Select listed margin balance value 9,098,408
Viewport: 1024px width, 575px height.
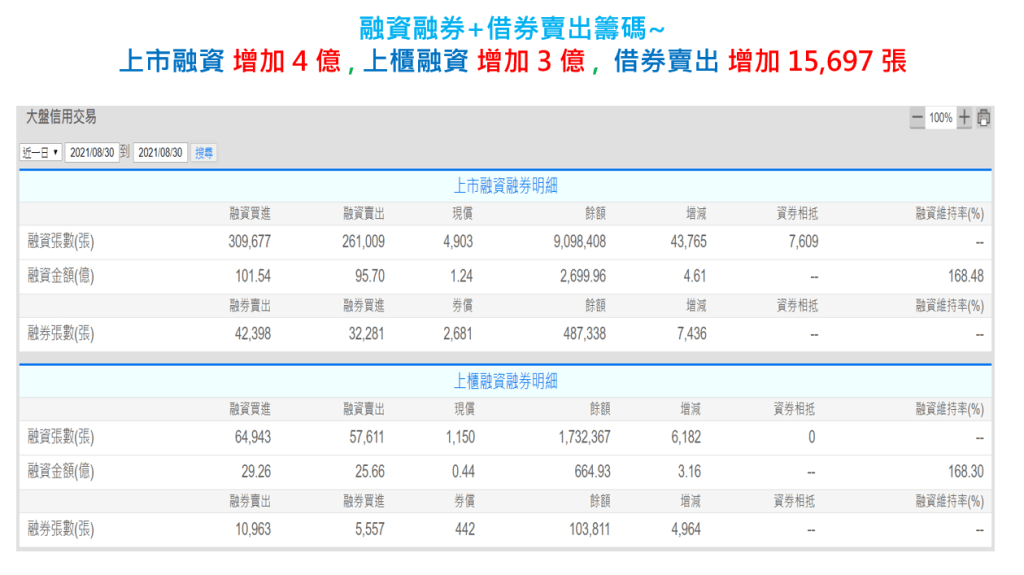coord(571,242)
